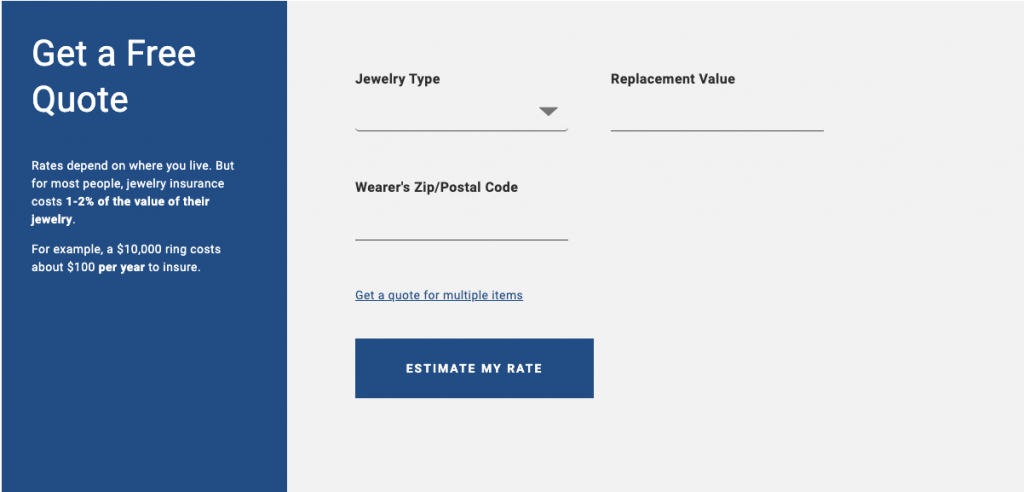The width and height of the screenshot is (1024, 492).
Task: Click the 'Get a Free Quote' heading
Action: pos(113,76)
